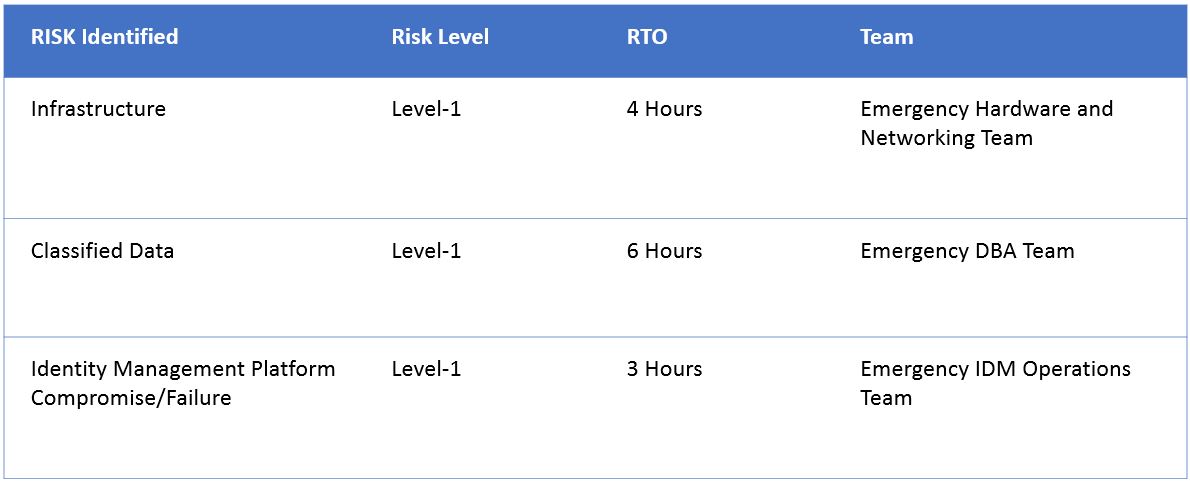Screen dimensions: 1190x497
Task: Click the "Compromise/Failure" text line
Action: [x=131, y=398]
